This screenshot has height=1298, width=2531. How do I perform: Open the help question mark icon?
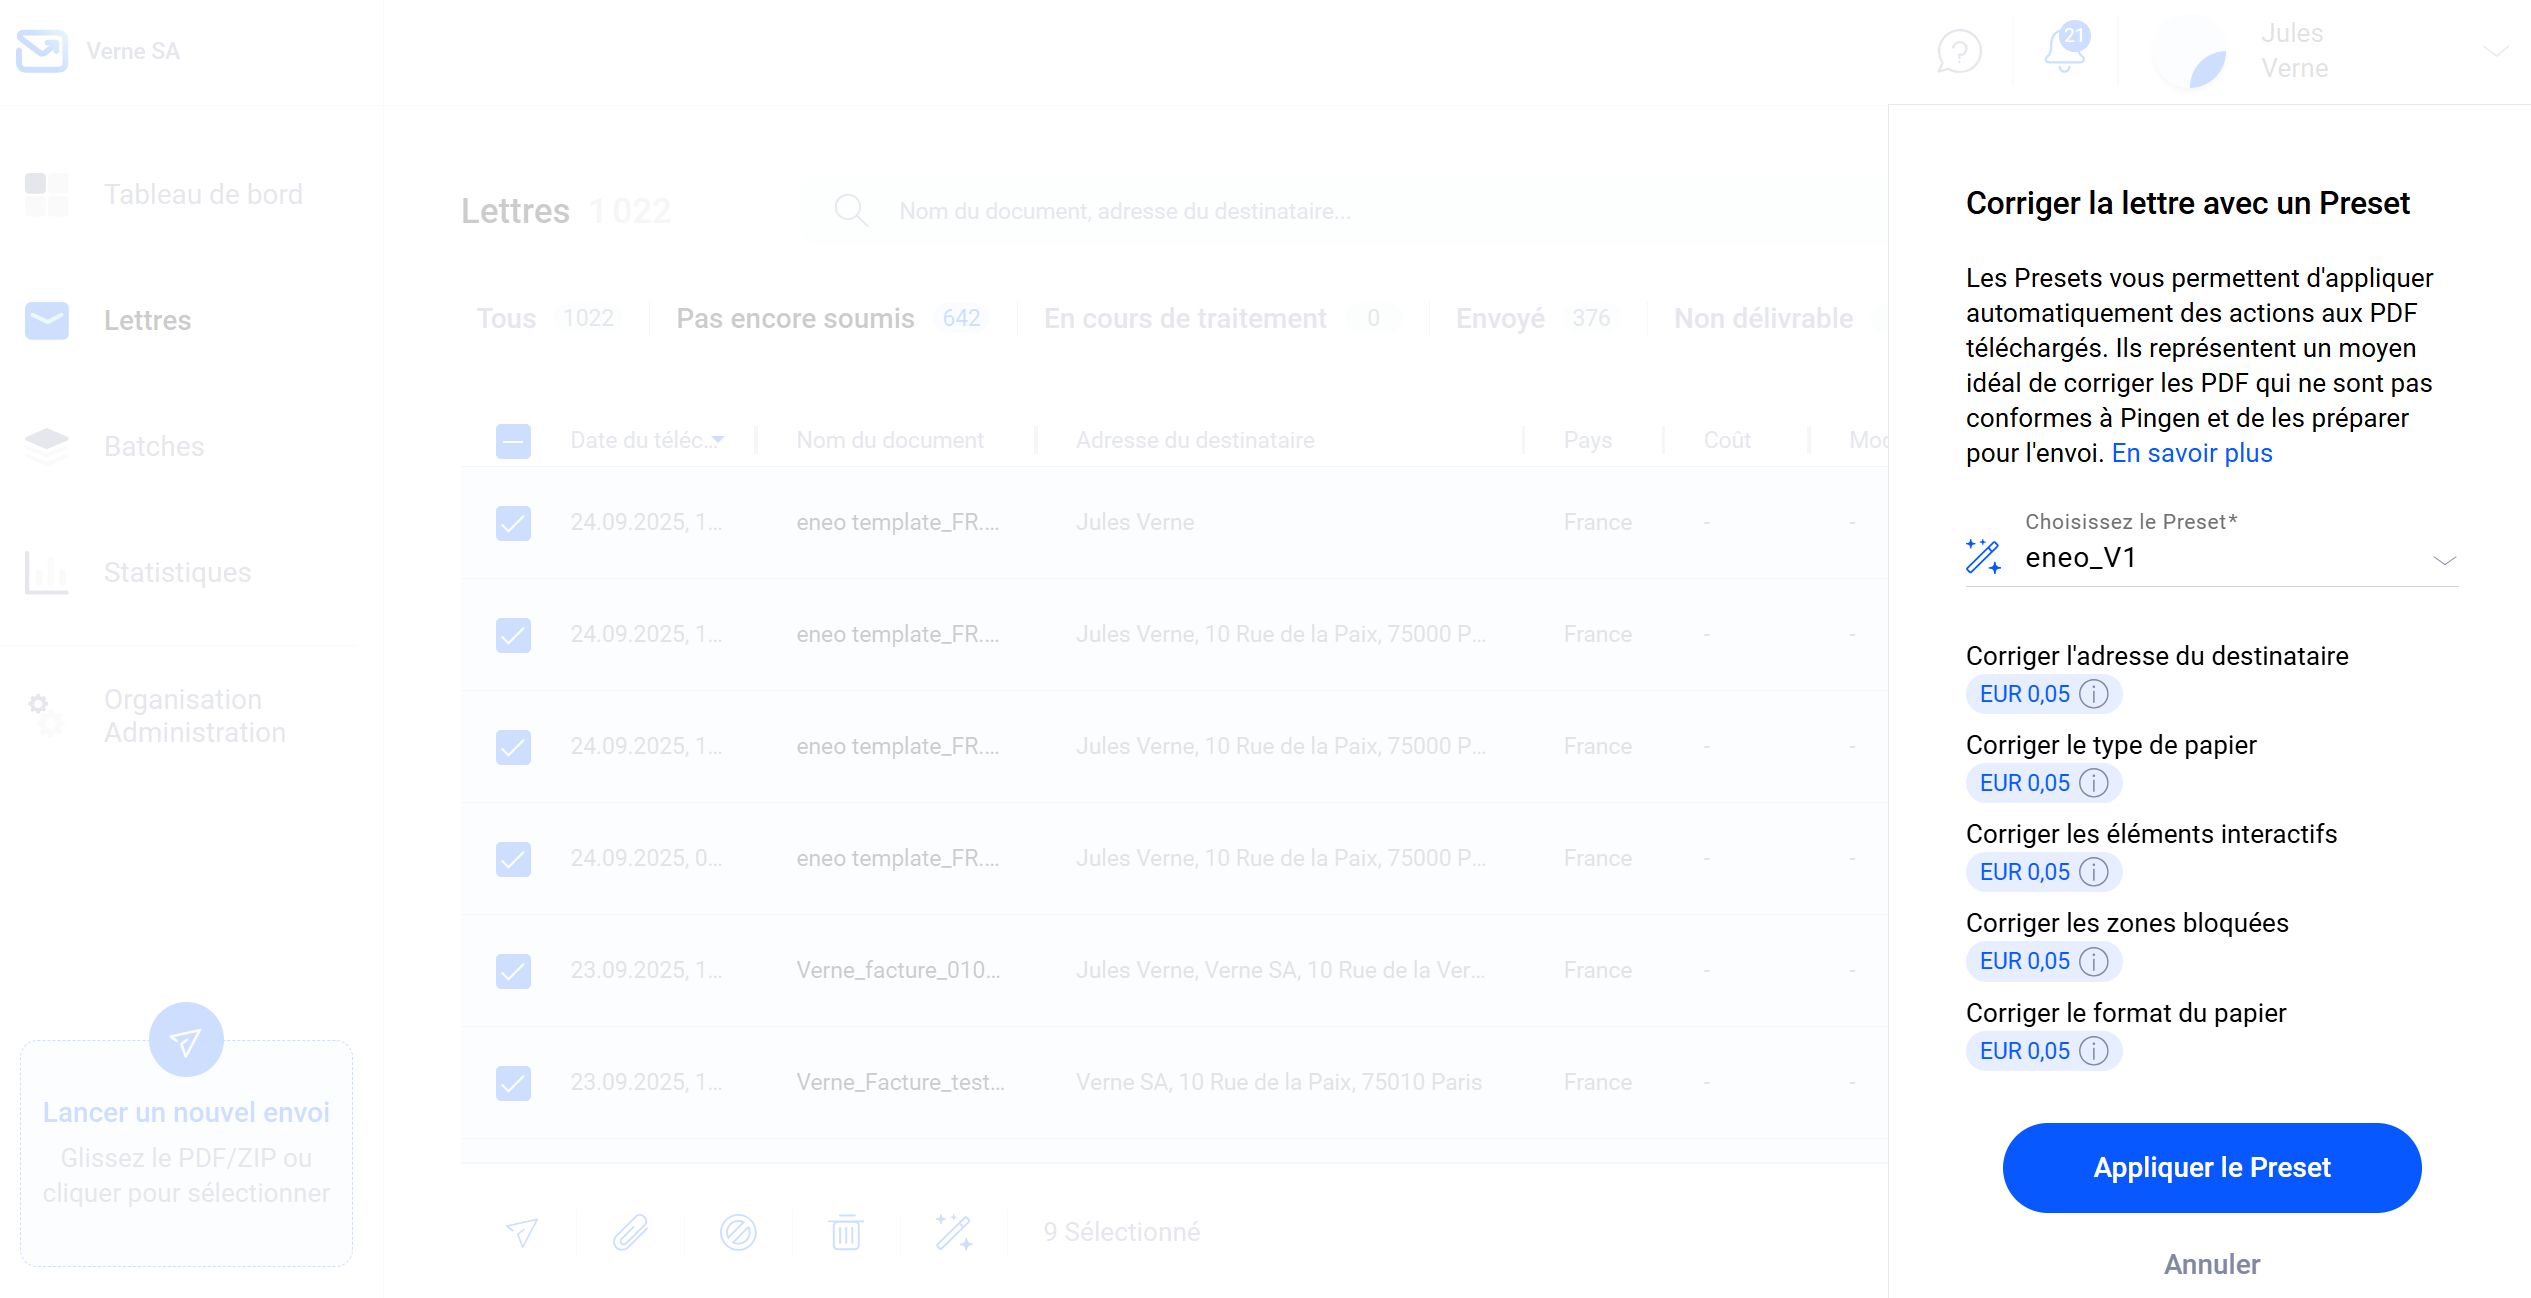(1959, 51)
